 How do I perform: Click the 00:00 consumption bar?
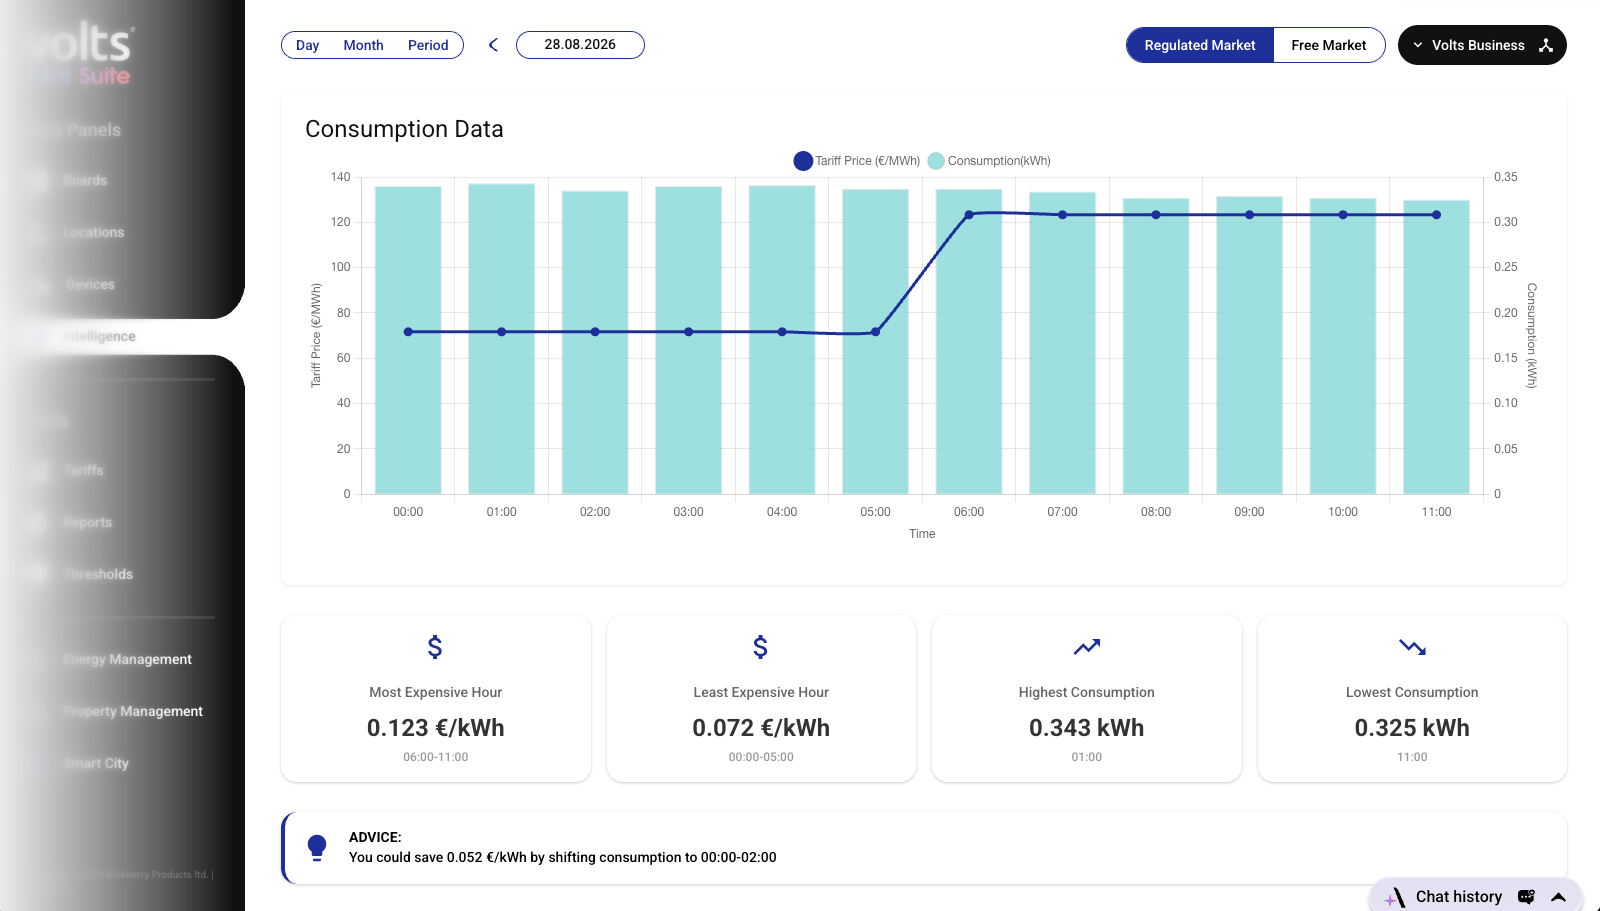[408, 340]
